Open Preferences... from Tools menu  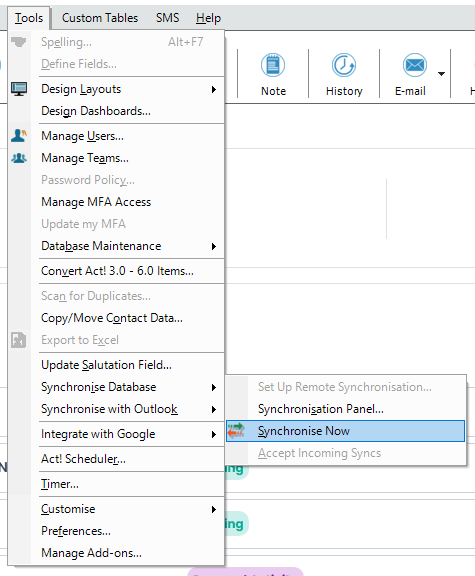pyautogui.click(x=116, y=531)
